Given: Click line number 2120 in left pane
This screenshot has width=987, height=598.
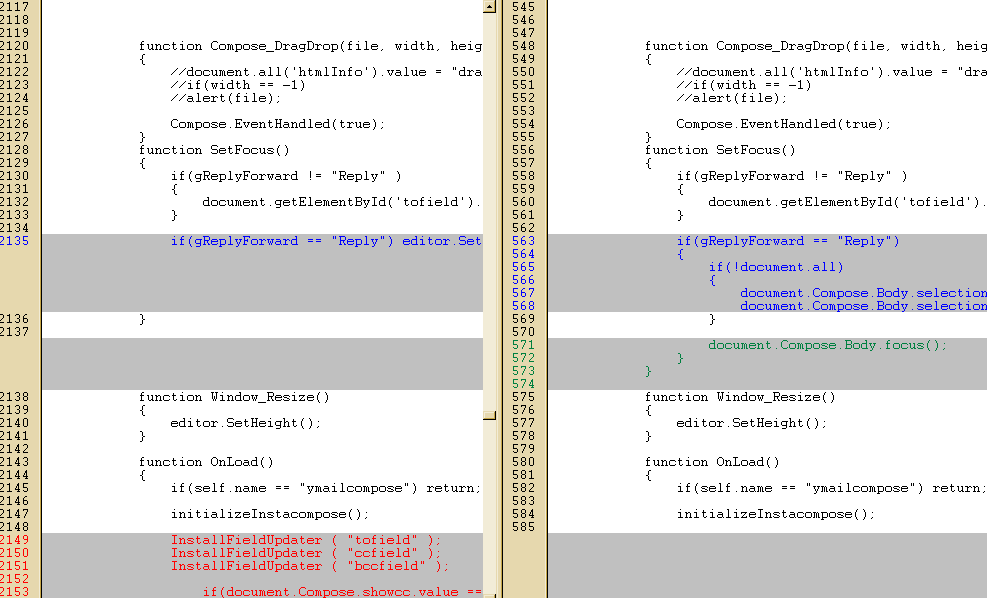Looking at the screenshot, I should pyautogui.click(x=14, y=46).
